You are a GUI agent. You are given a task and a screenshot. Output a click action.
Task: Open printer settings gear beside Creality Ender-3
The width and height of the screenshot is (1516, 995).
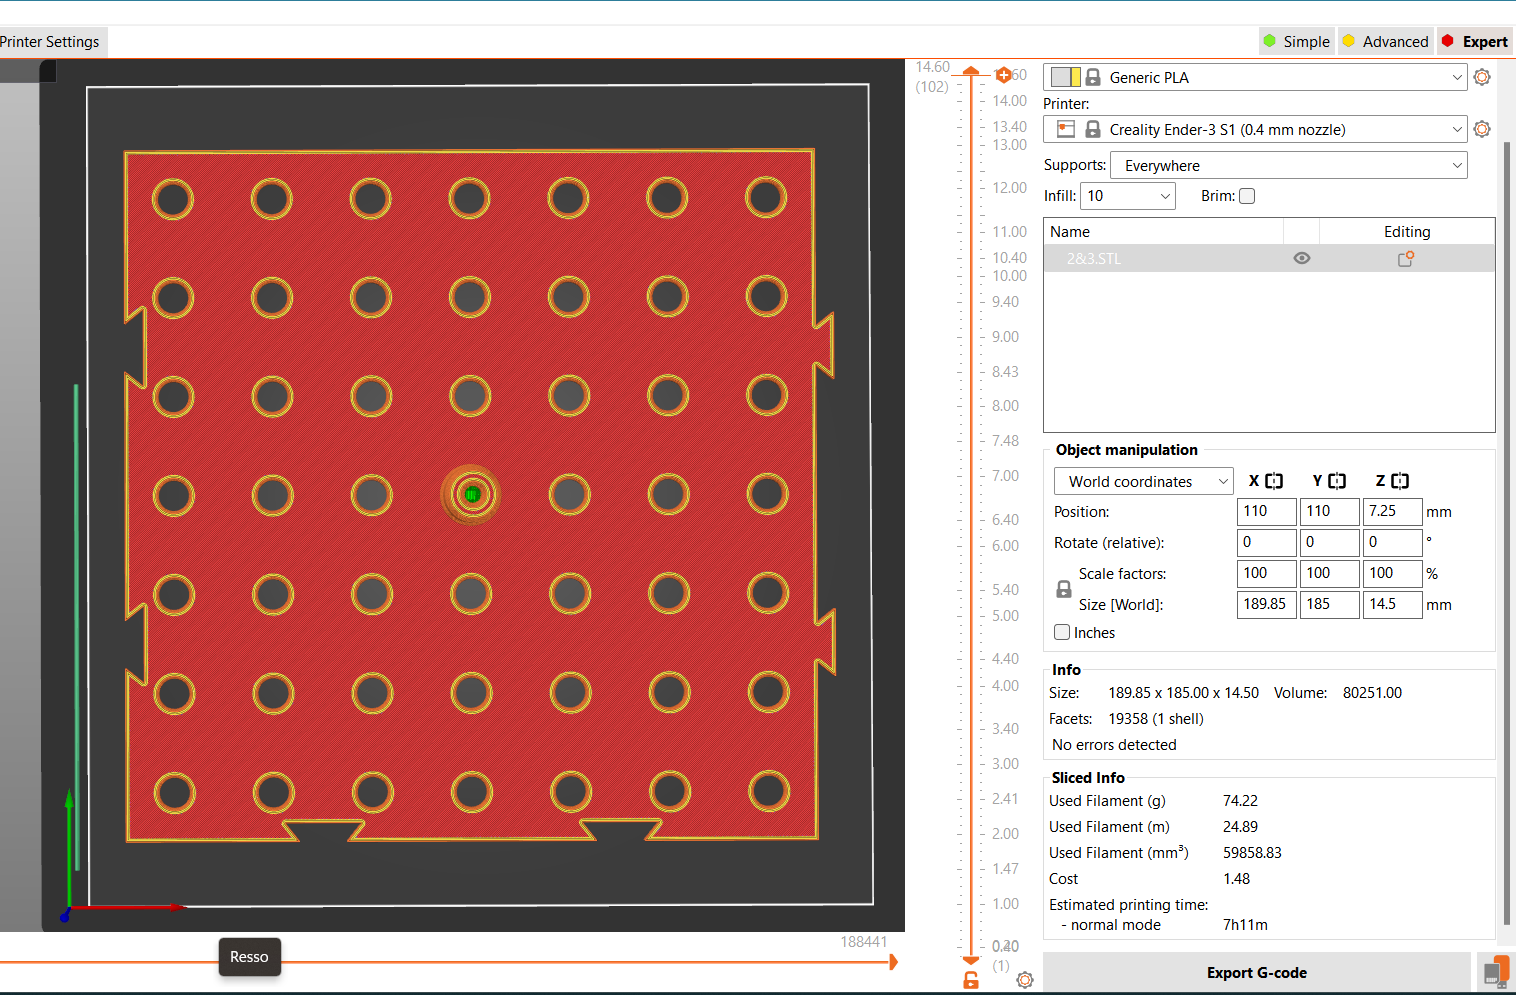(x=1482, y=129)
